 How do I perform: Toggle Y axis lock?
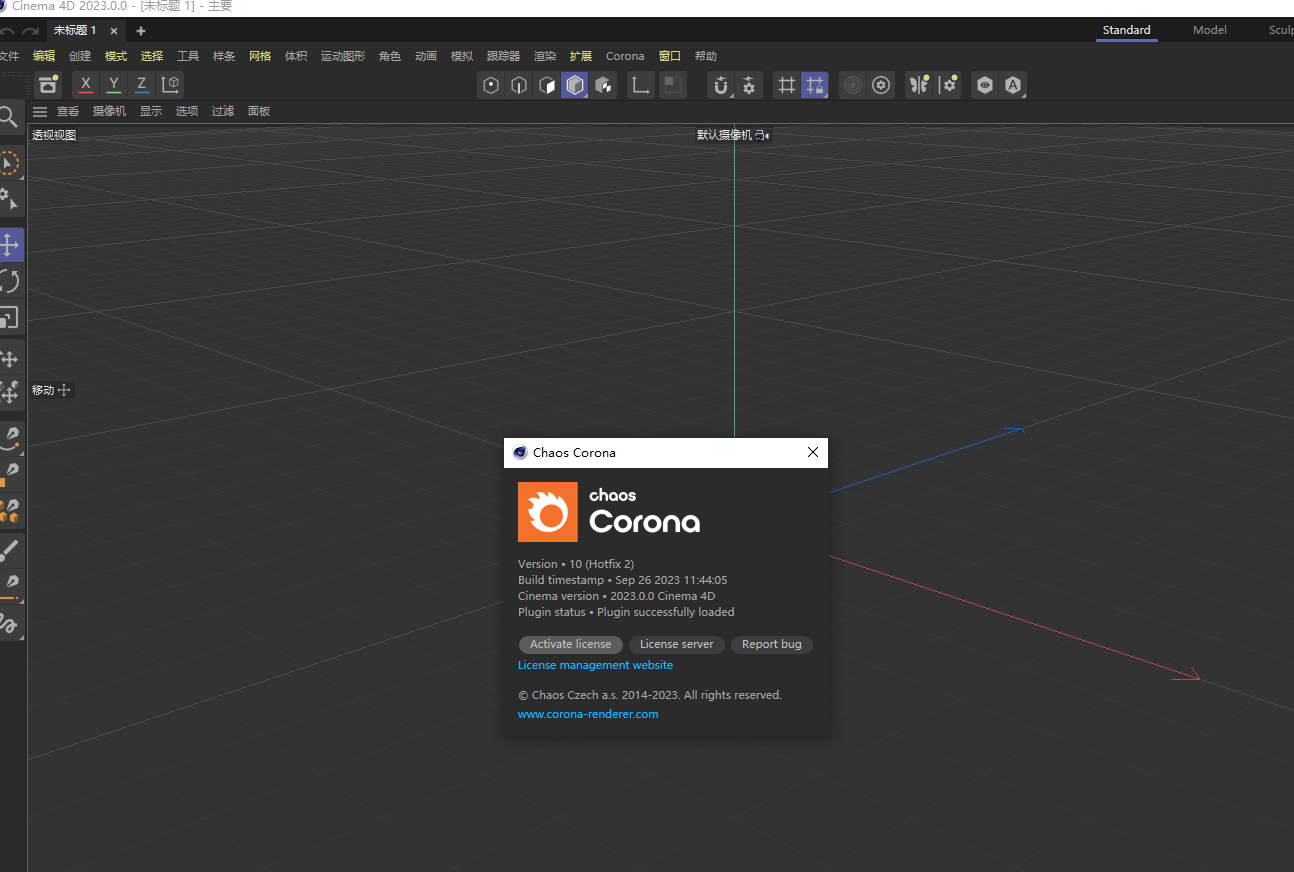[x=114, y=85]
